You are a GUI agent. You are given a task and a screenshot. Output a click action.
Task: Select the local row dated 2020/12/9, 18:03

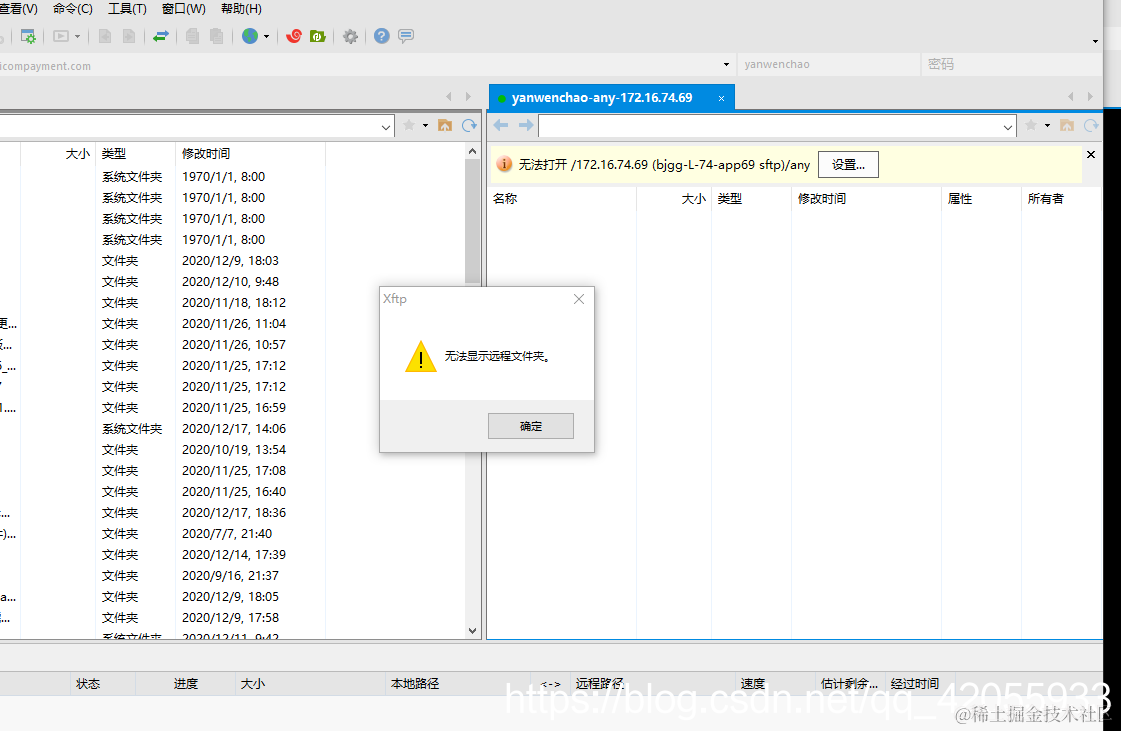(x=163, y=261)
